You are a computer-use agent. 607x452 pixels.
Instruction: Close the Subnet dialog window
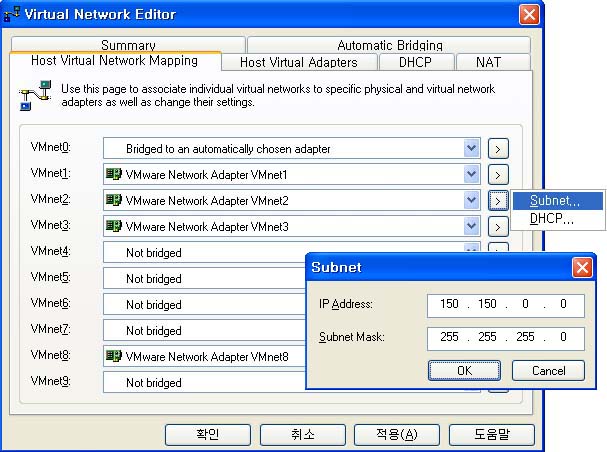point(582,267)
